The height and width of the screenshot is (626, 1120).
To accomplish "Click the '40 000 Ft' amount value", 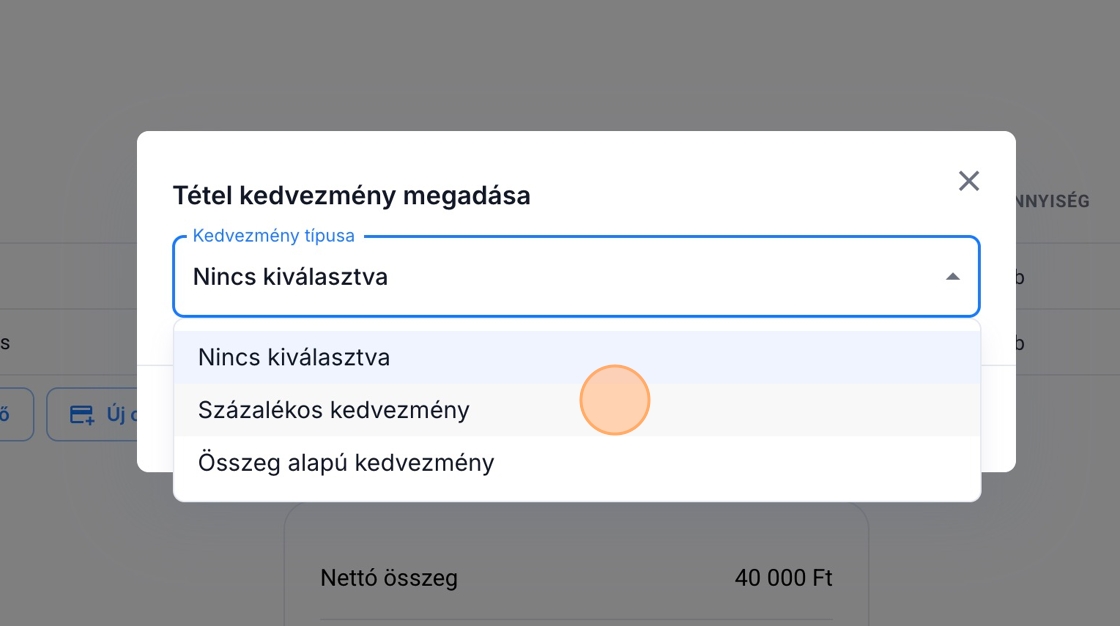I will coord(783,578).
